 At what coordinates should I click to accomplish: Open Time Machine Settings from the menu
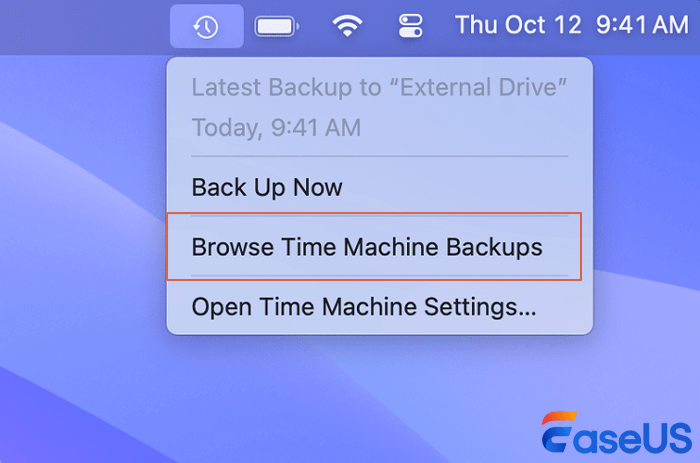point(364,306)
